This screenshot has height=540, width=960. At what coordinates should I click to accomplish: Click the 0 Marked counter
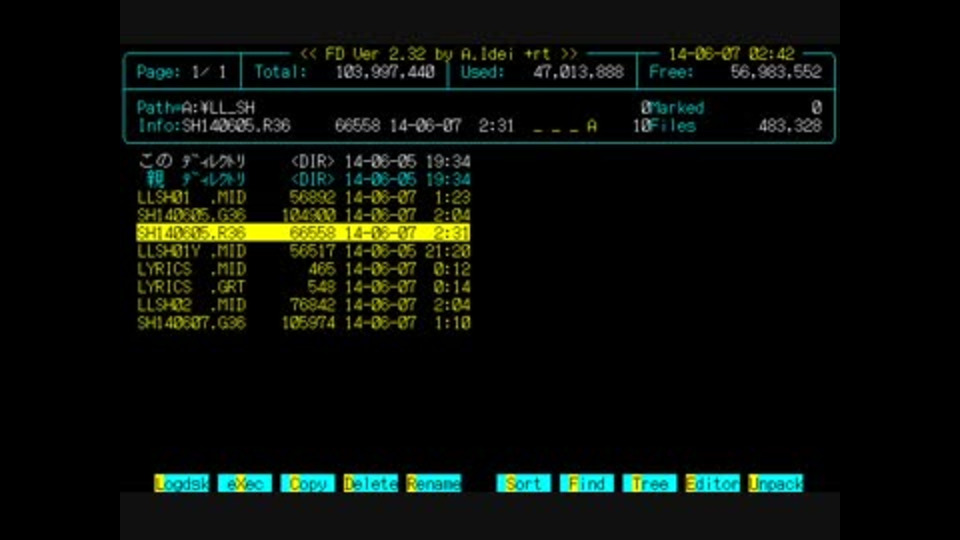tap(672, 108)
